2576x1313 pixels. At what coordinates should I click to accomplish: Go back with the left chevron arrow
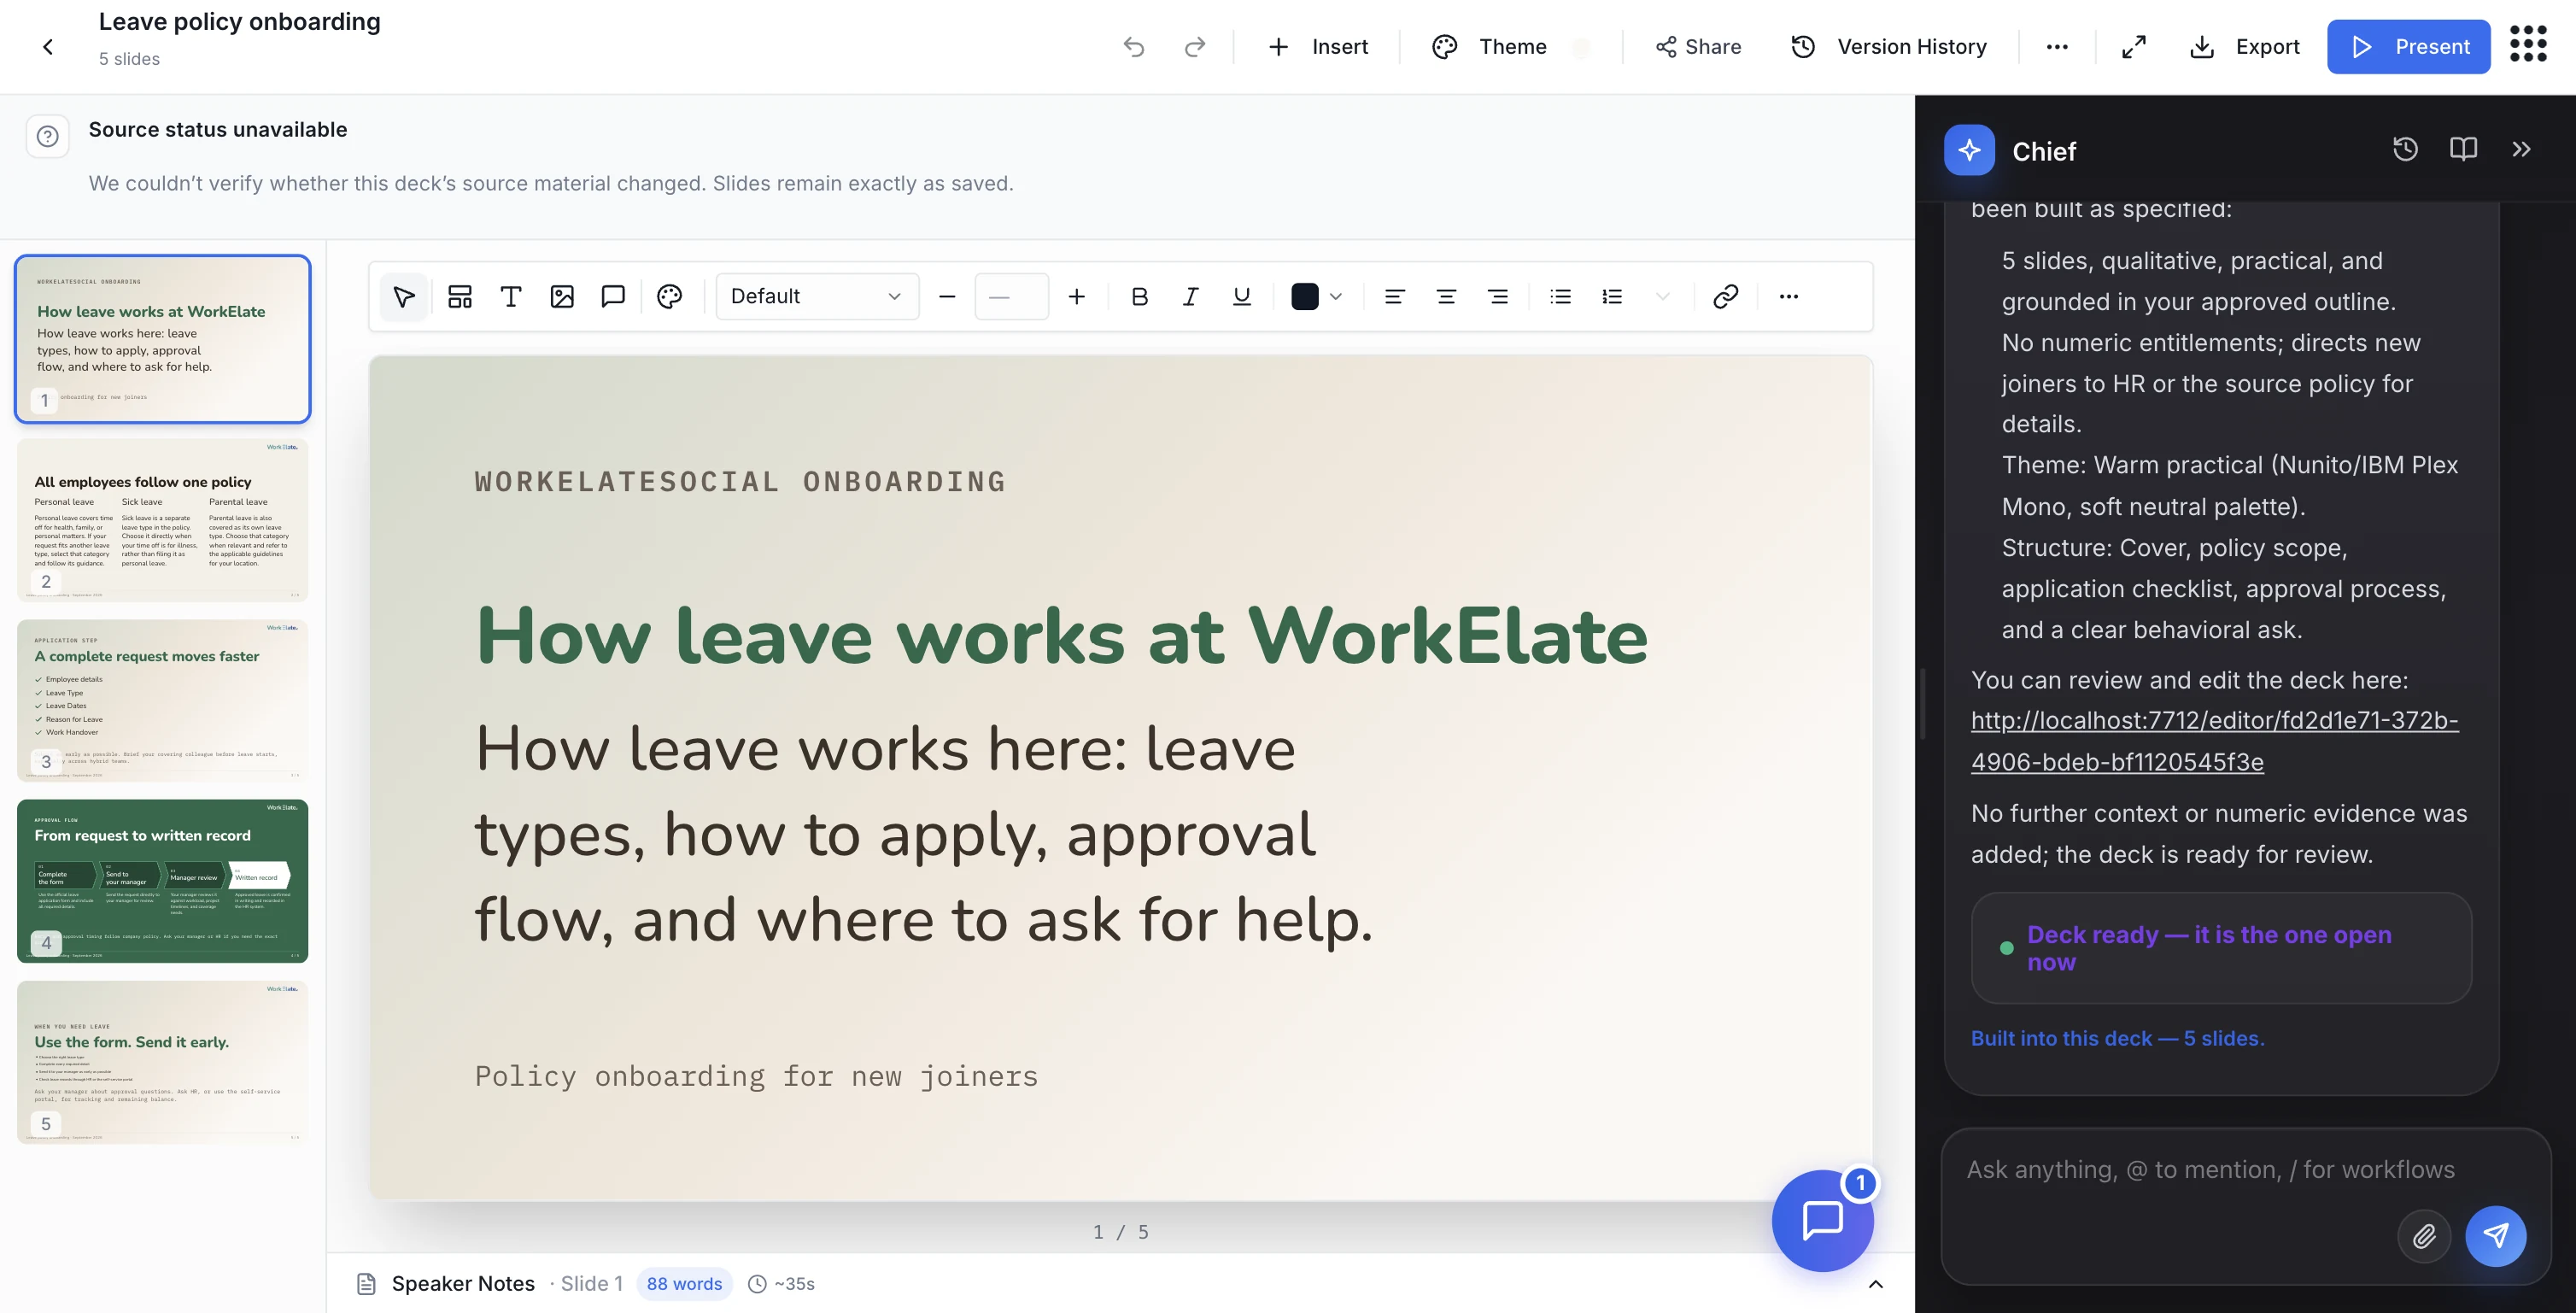pos(48,47)
